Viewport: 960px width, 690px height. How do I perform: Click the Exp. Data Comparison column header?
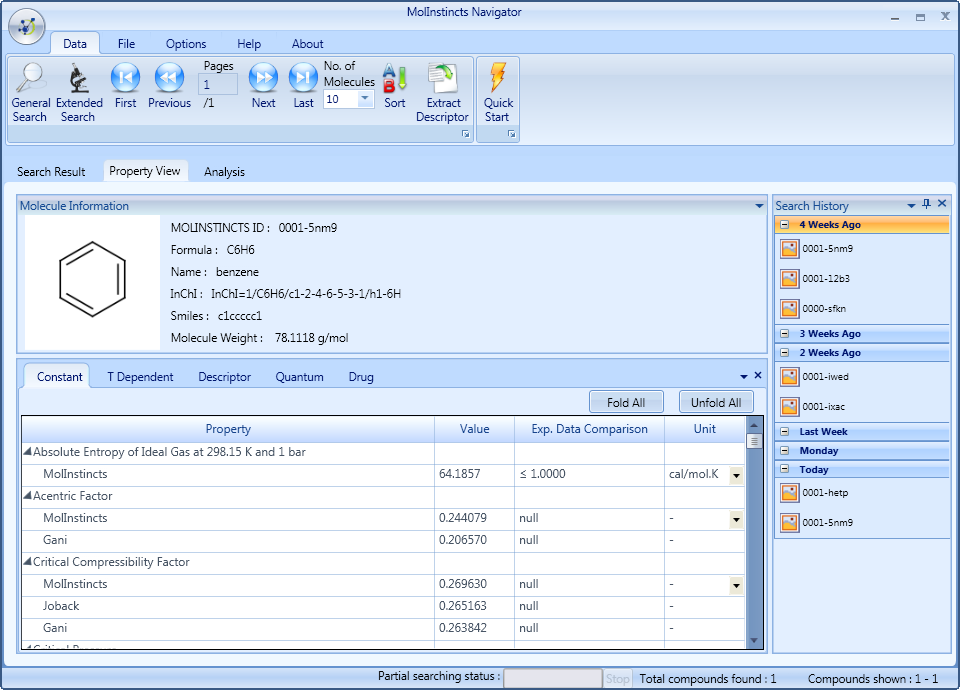coord(589,429)
